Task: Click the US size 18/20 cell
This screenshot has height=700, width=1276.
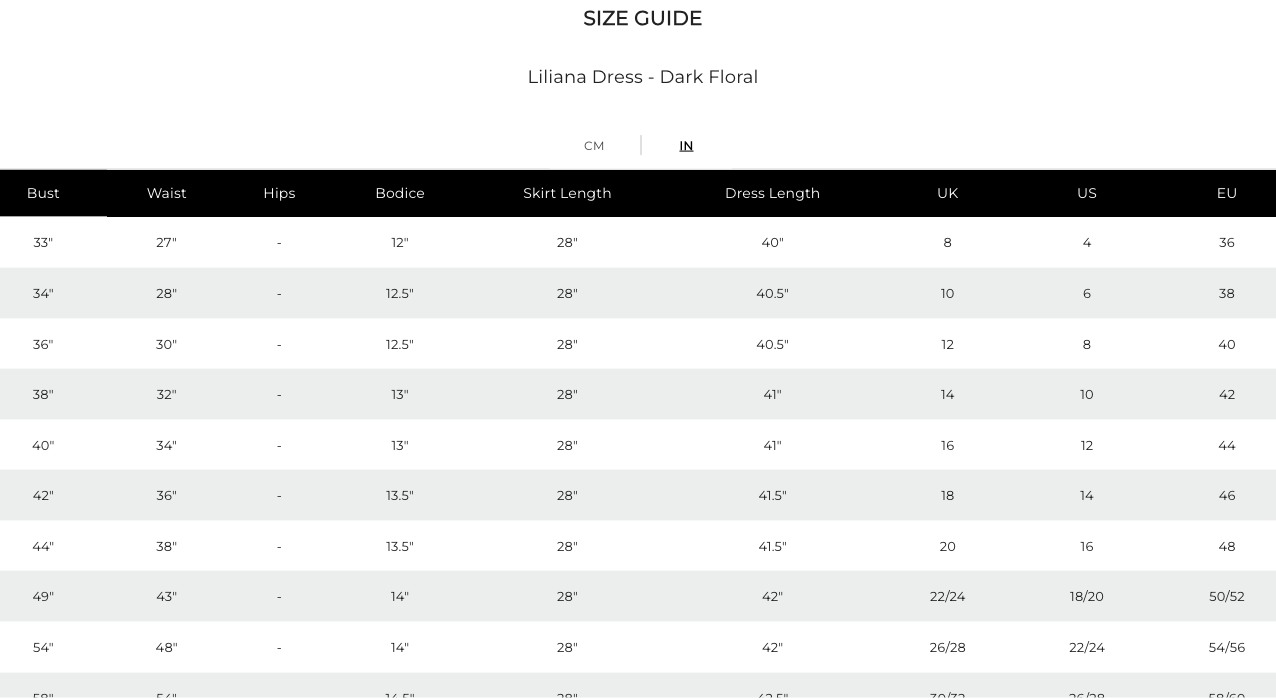Action: [1087, 597]
